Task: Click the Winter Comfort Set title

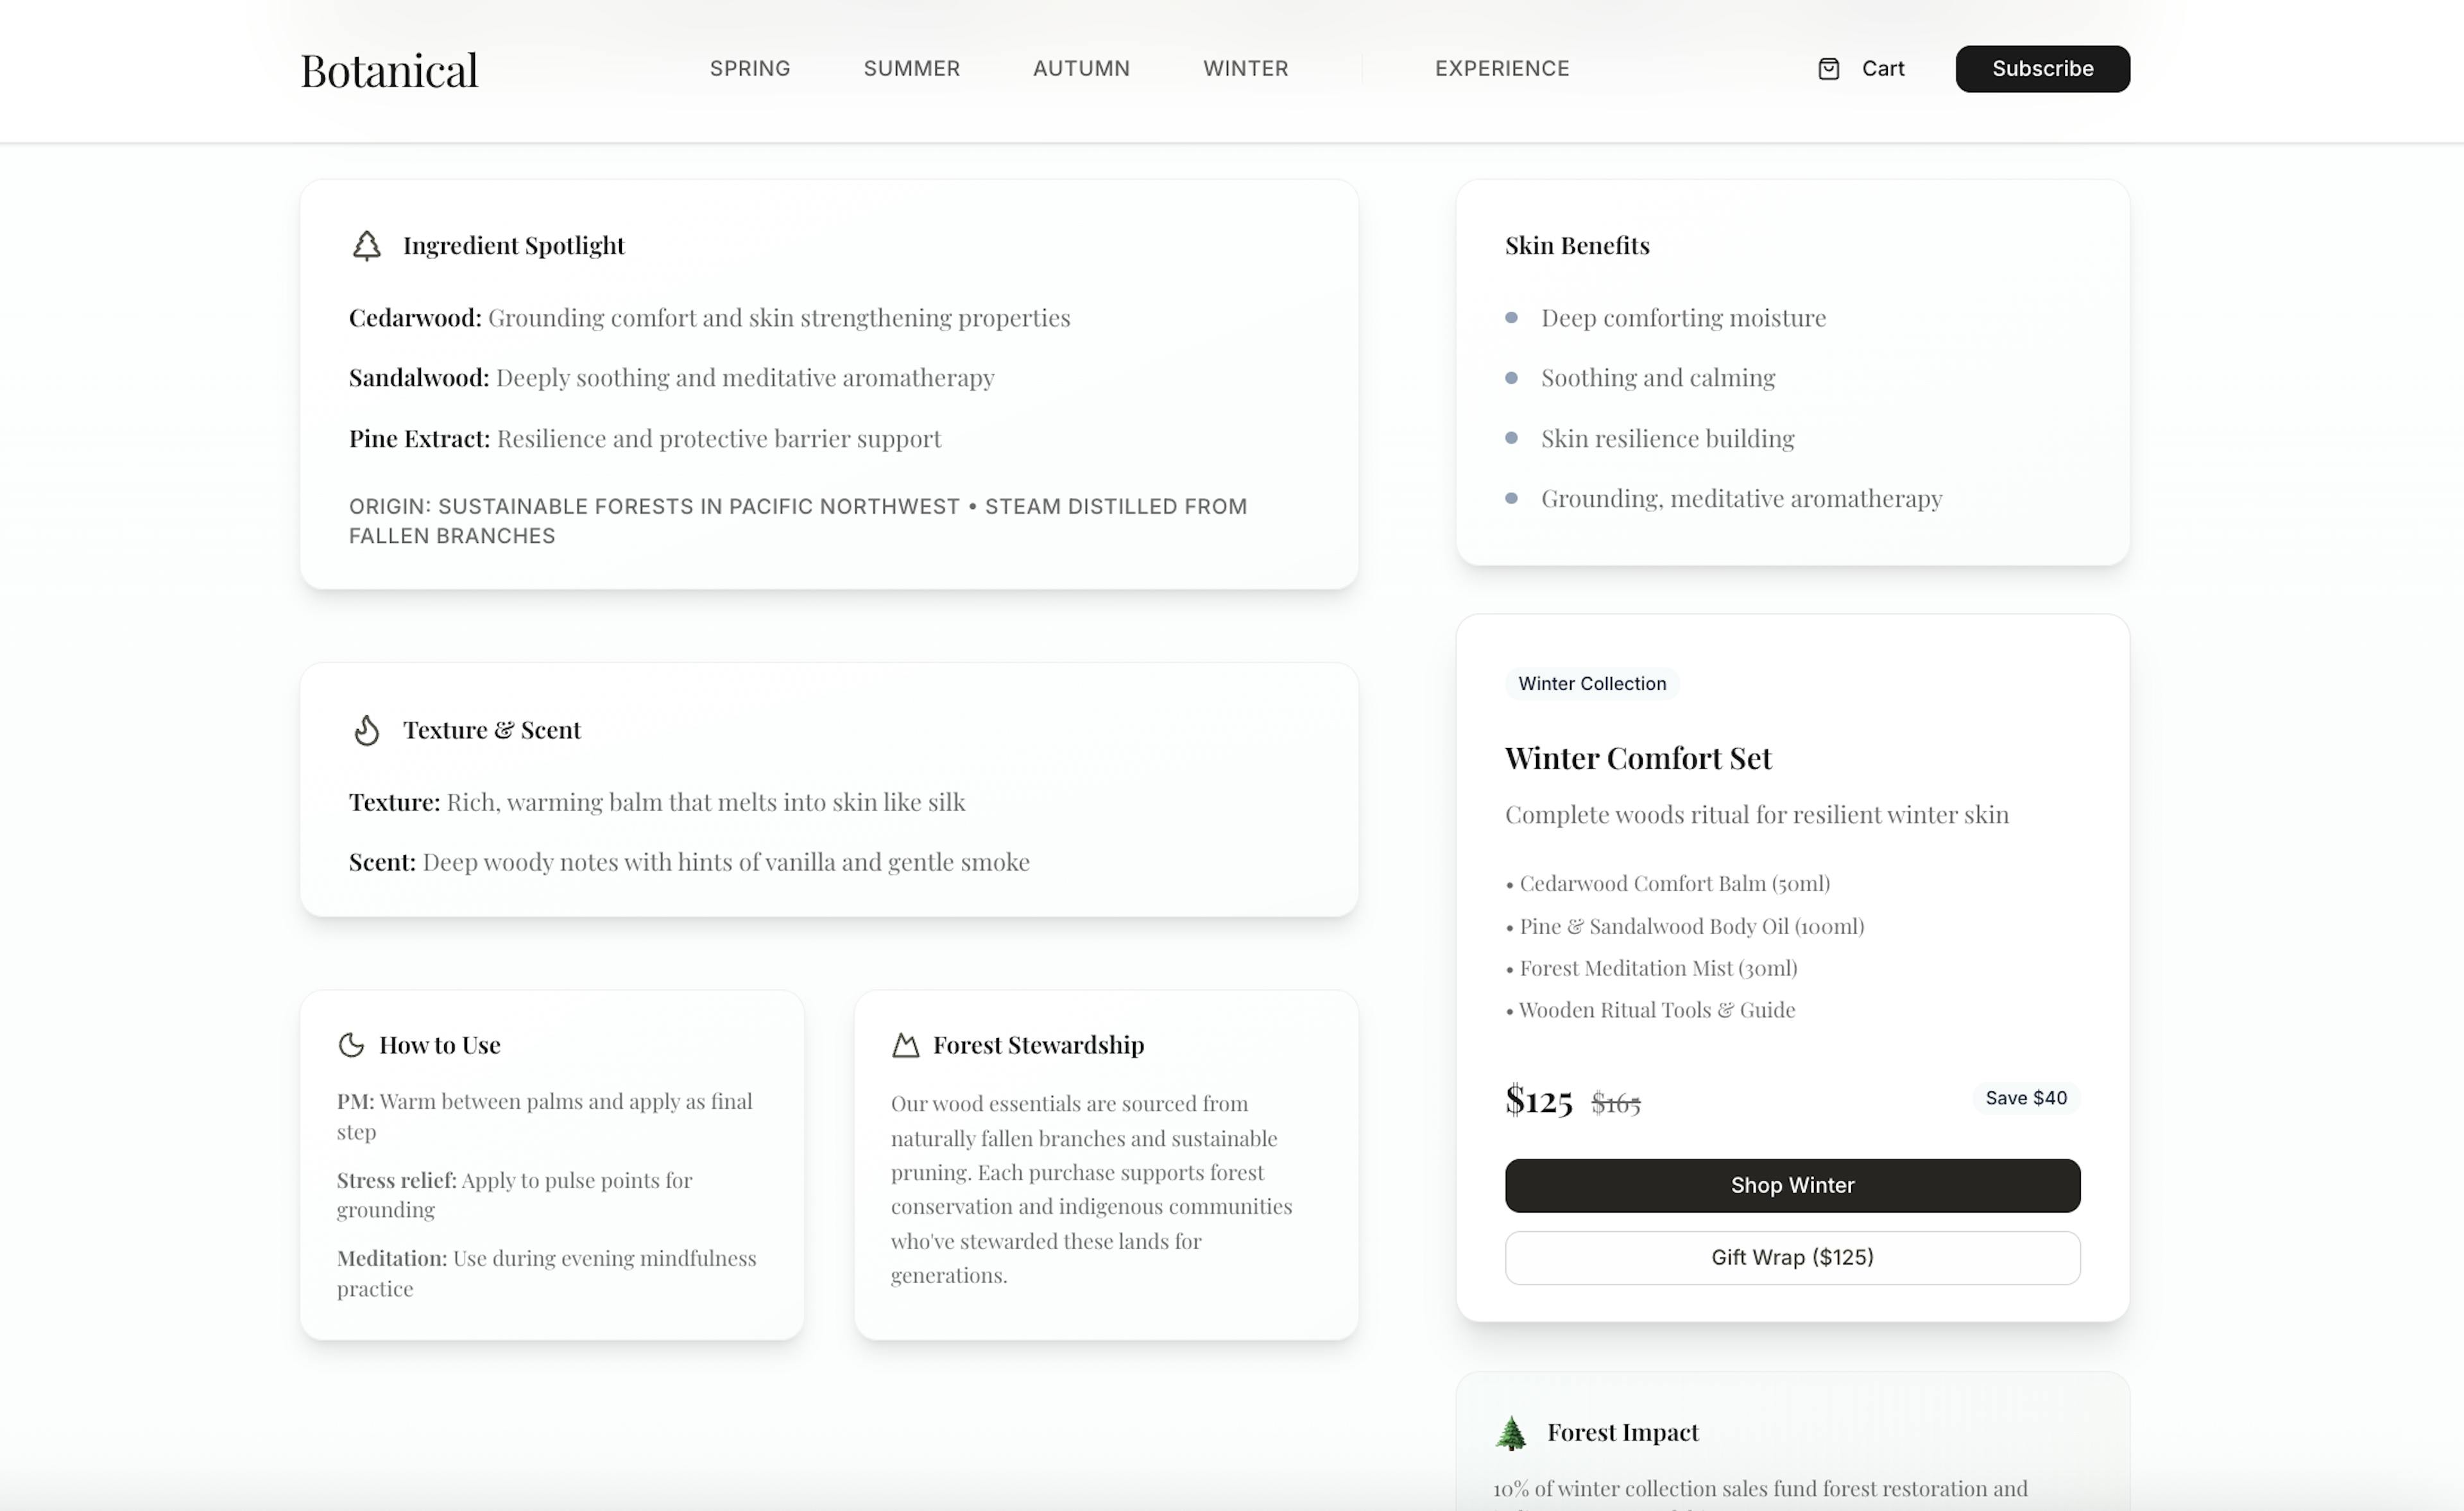Action: [x=1638, y=758]
